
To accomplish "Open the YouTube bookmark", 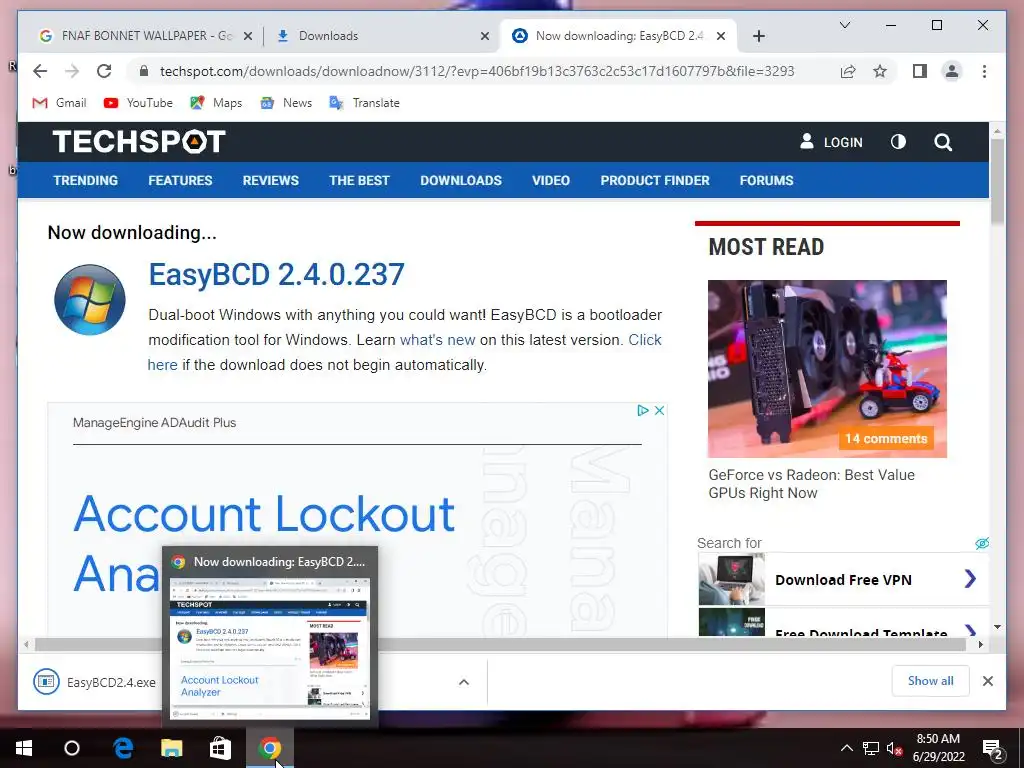I will coord(138,103).
